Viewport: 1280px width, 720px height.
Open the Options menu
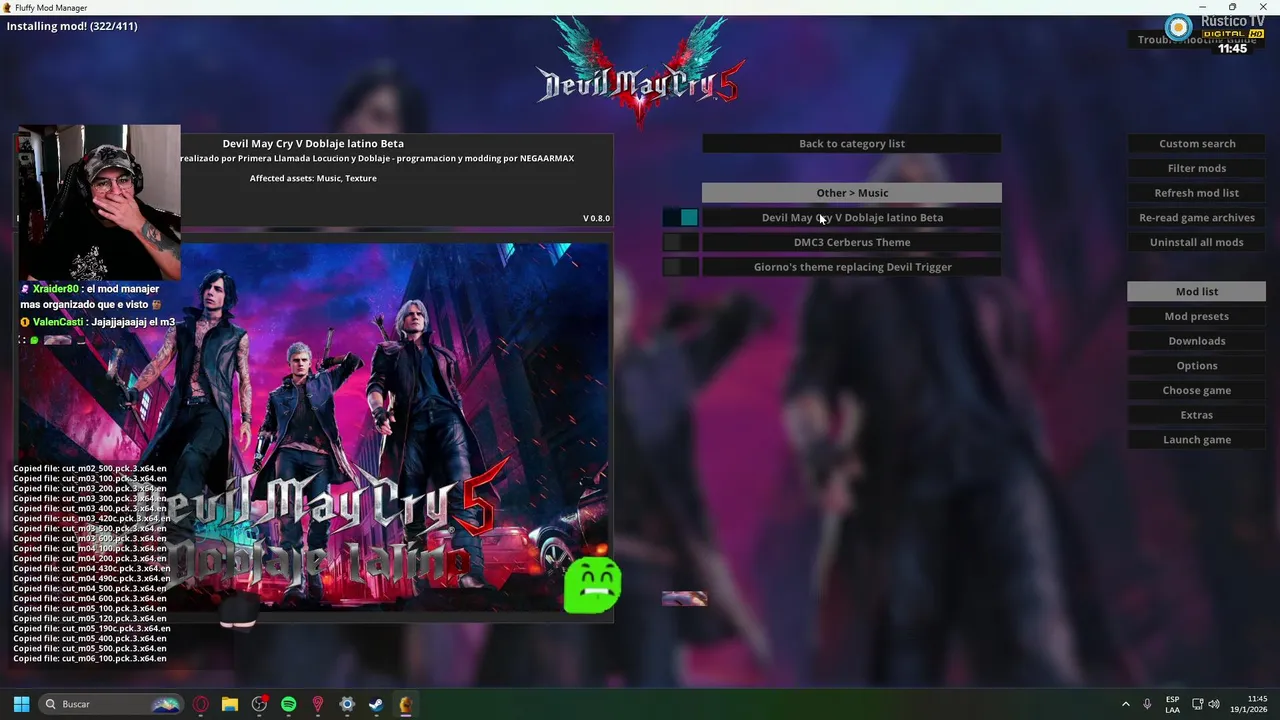point(1197,365)
